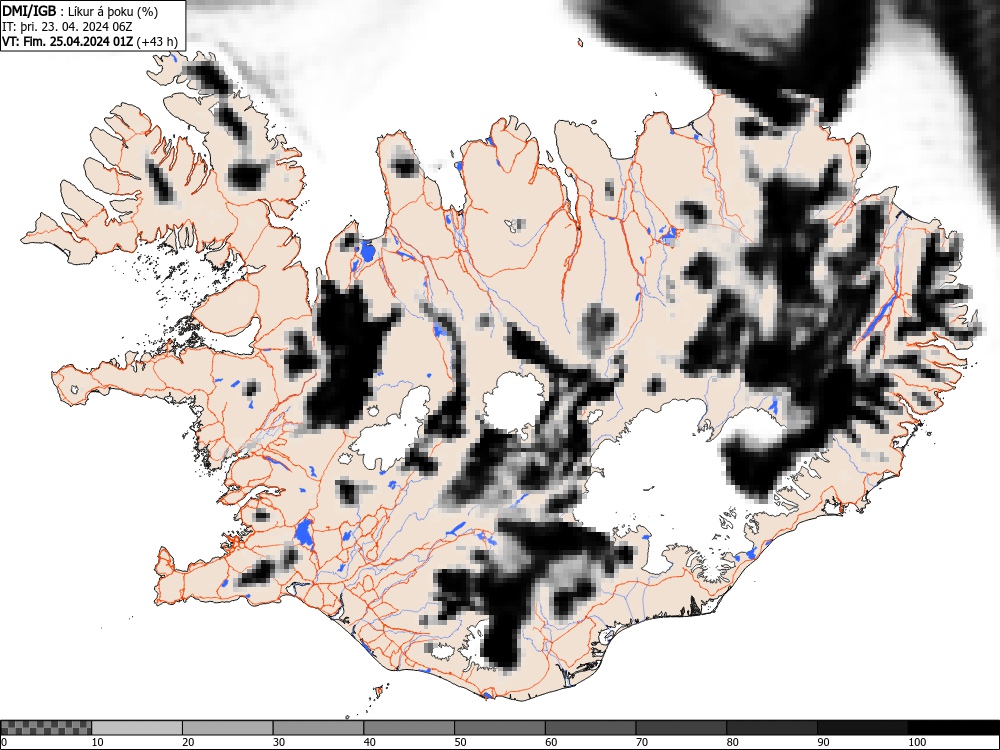Click the 50-60 percent gray legend swatch
This screenshot has height=750, width=1000.
(x=500, y=728)
